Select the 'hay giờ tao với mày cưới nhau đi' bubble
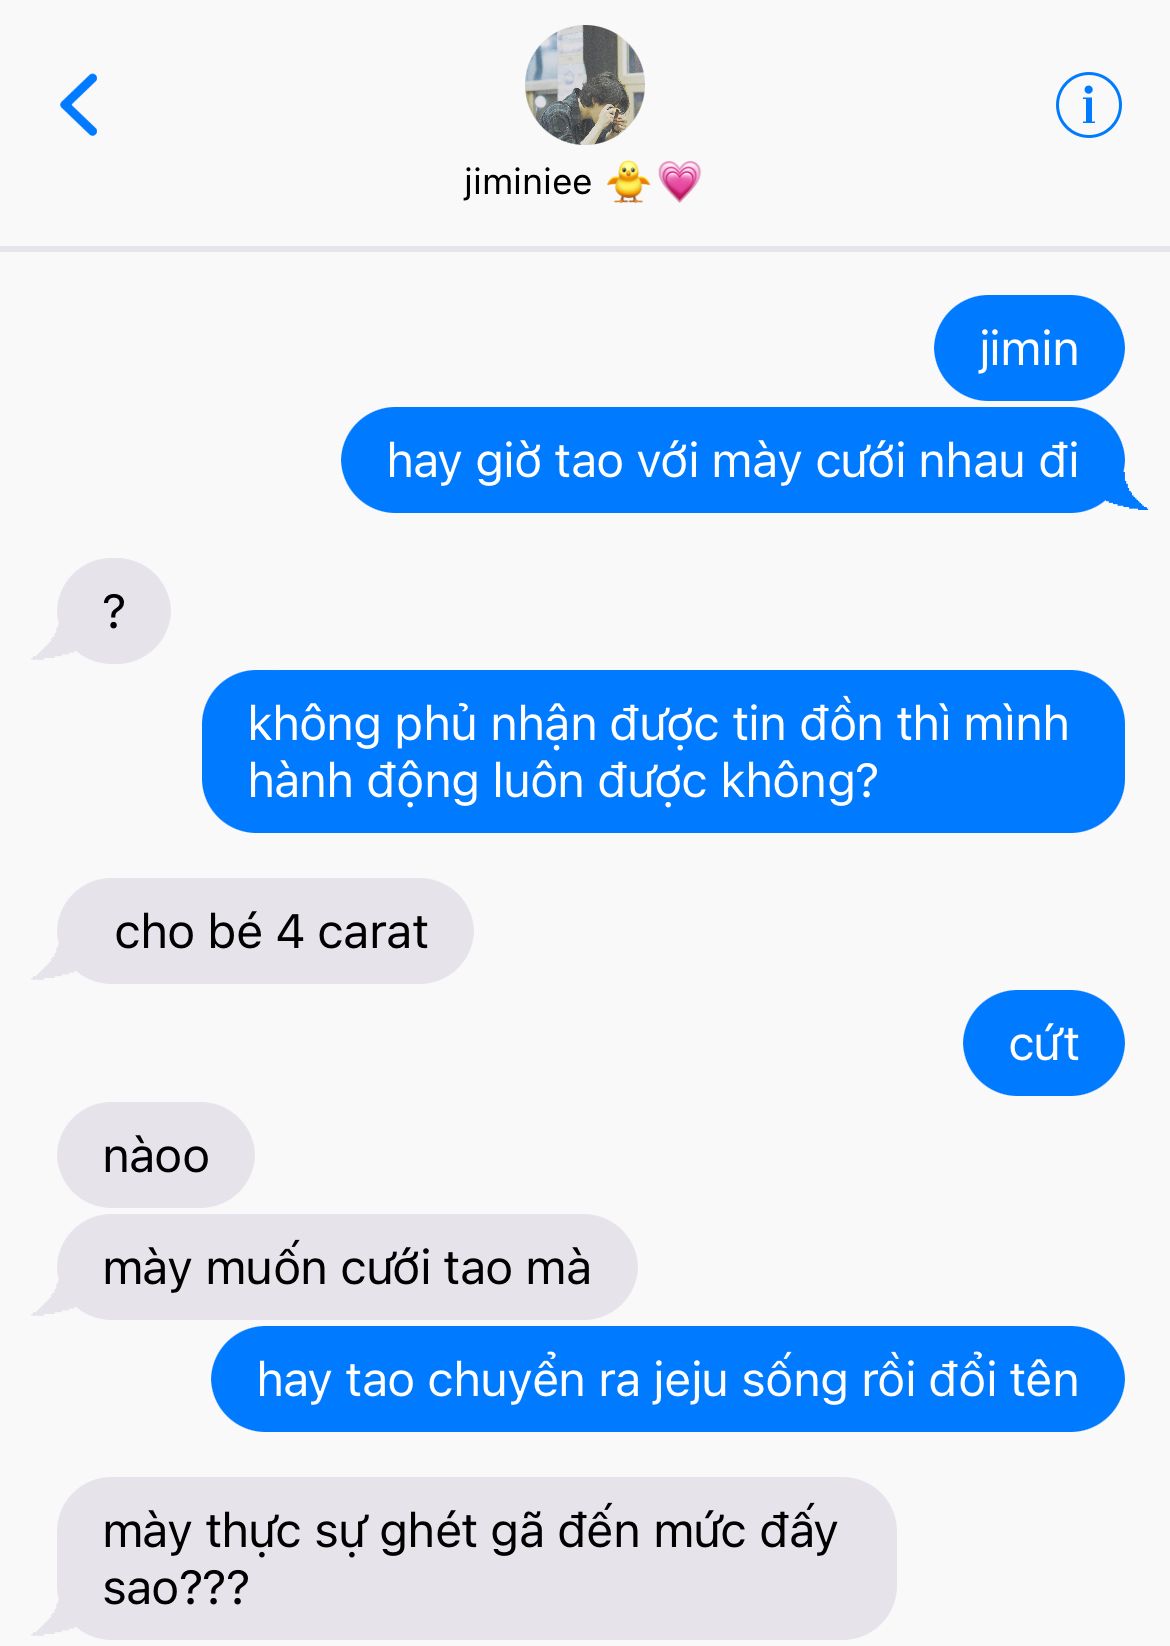 click(x=733, y=460)
